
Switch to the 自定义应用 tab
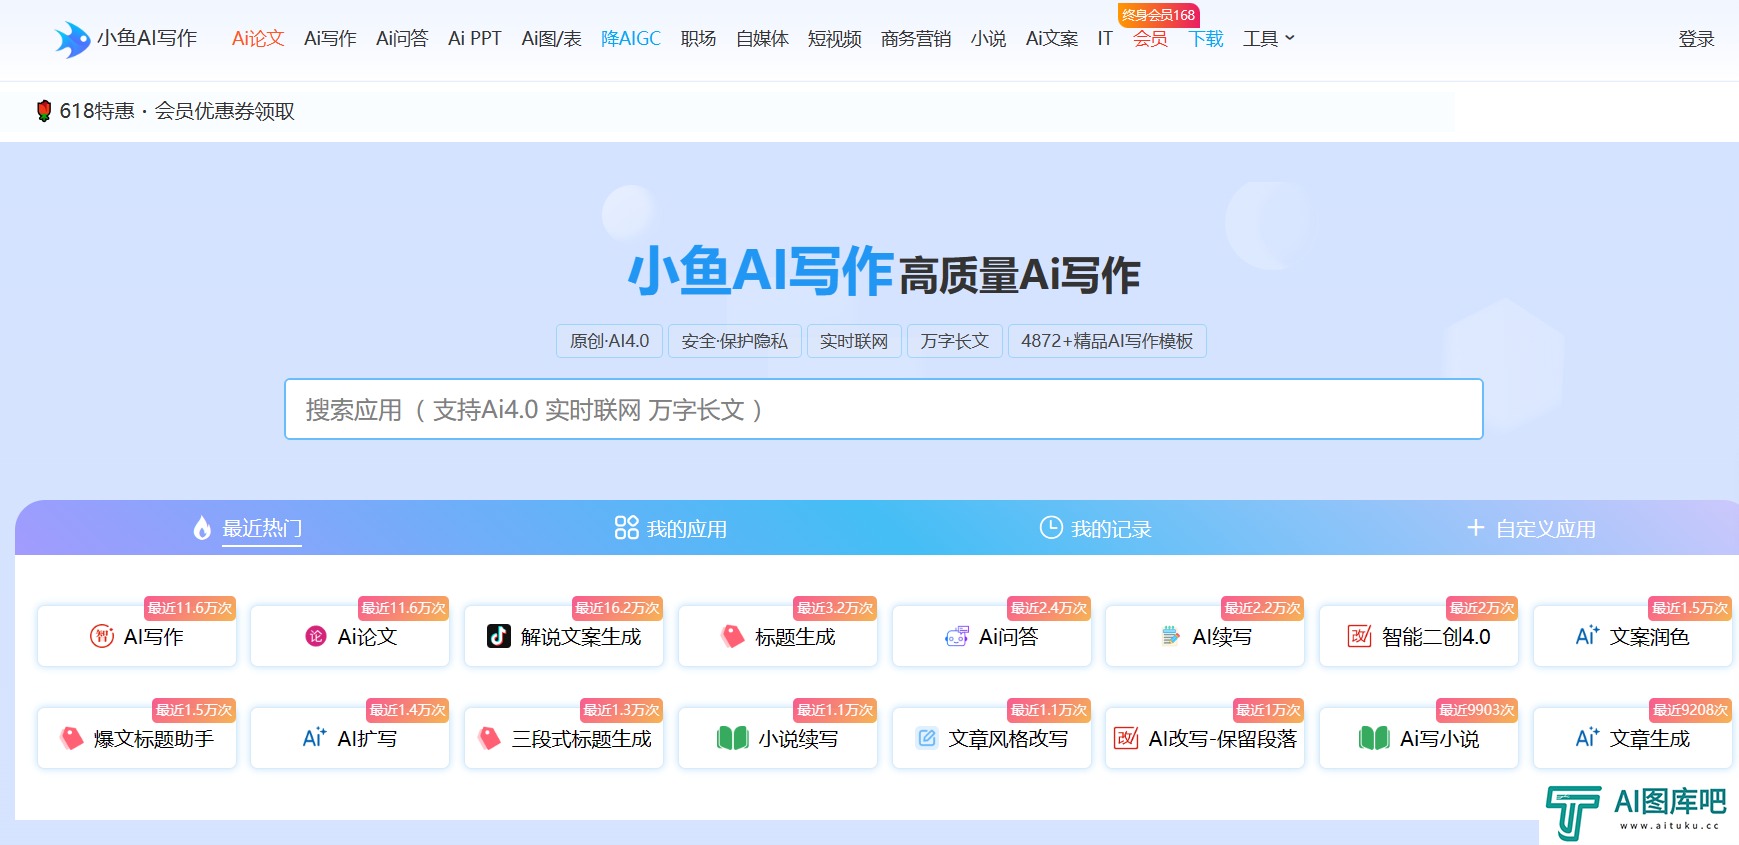point(1531,528)
